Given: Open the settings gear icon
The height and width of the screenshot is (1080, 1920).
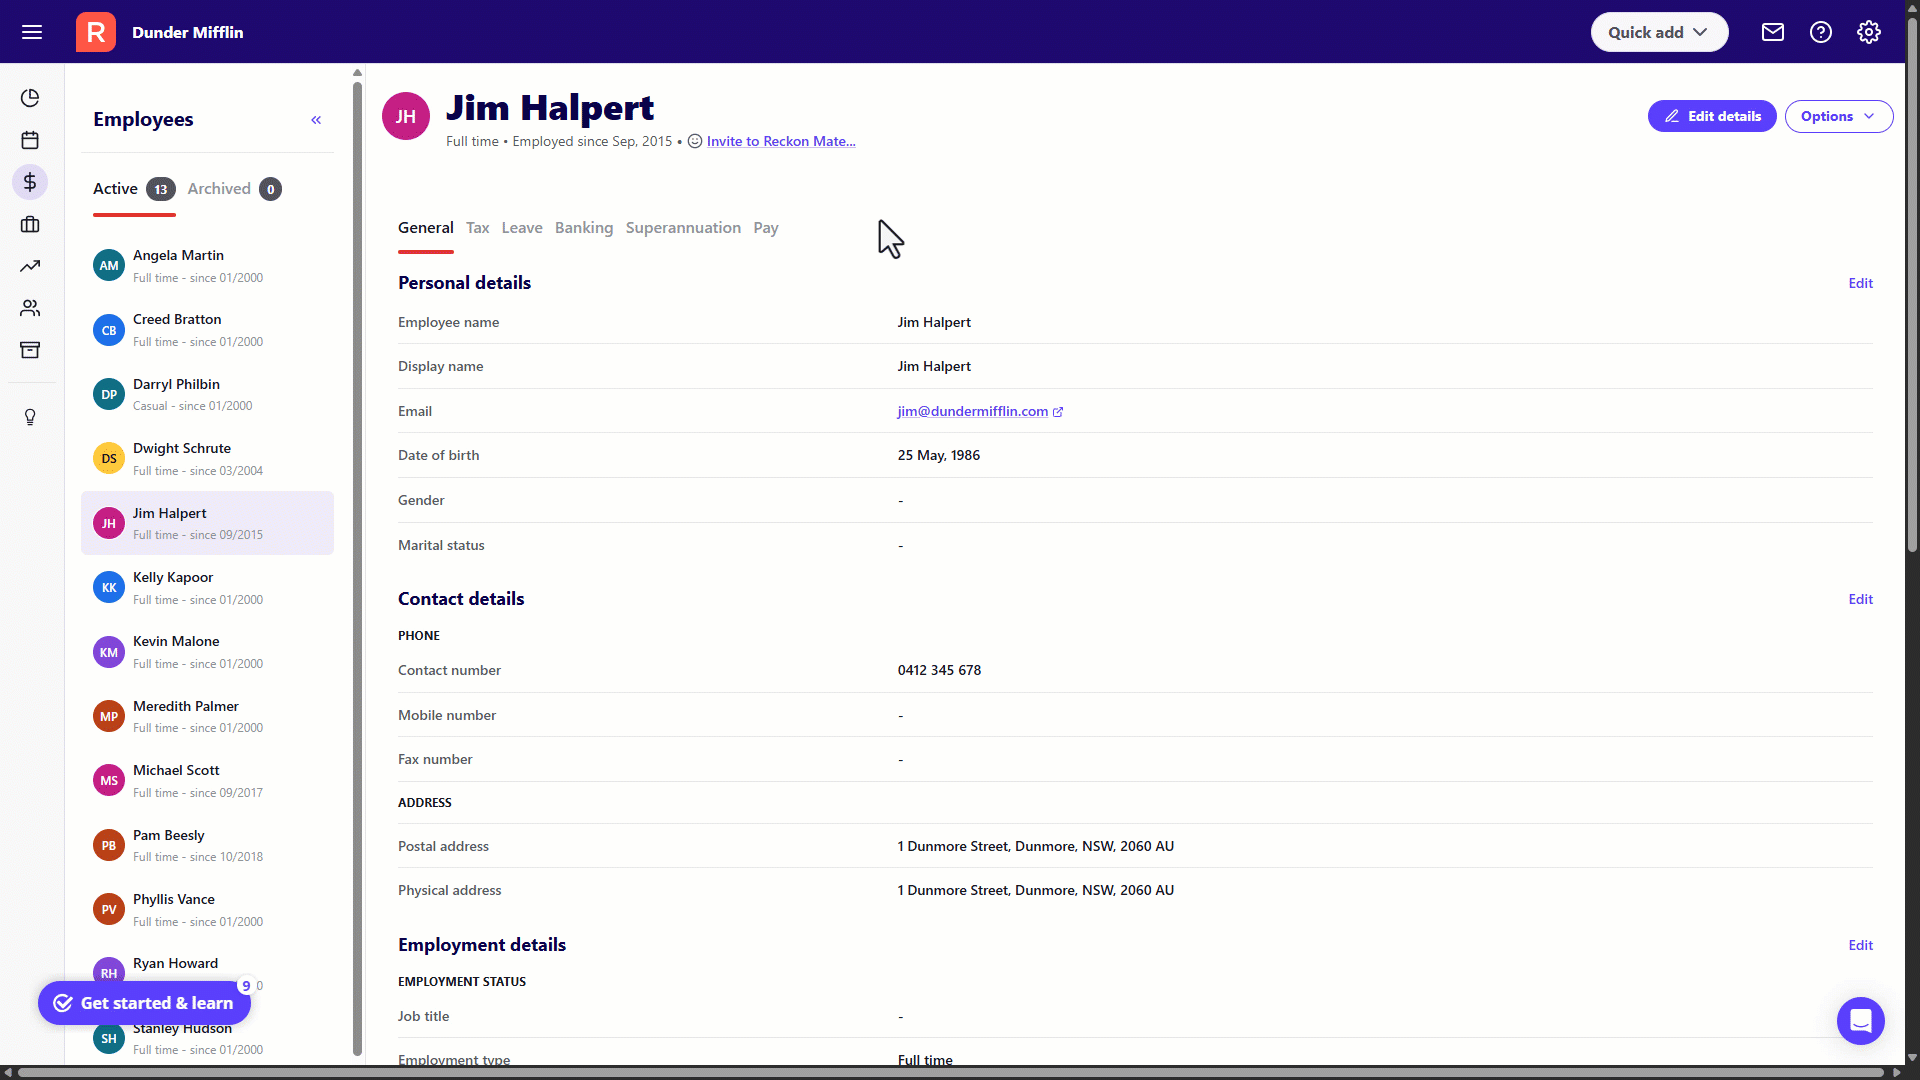Looking at the screenshot, I should (1869, 32).
